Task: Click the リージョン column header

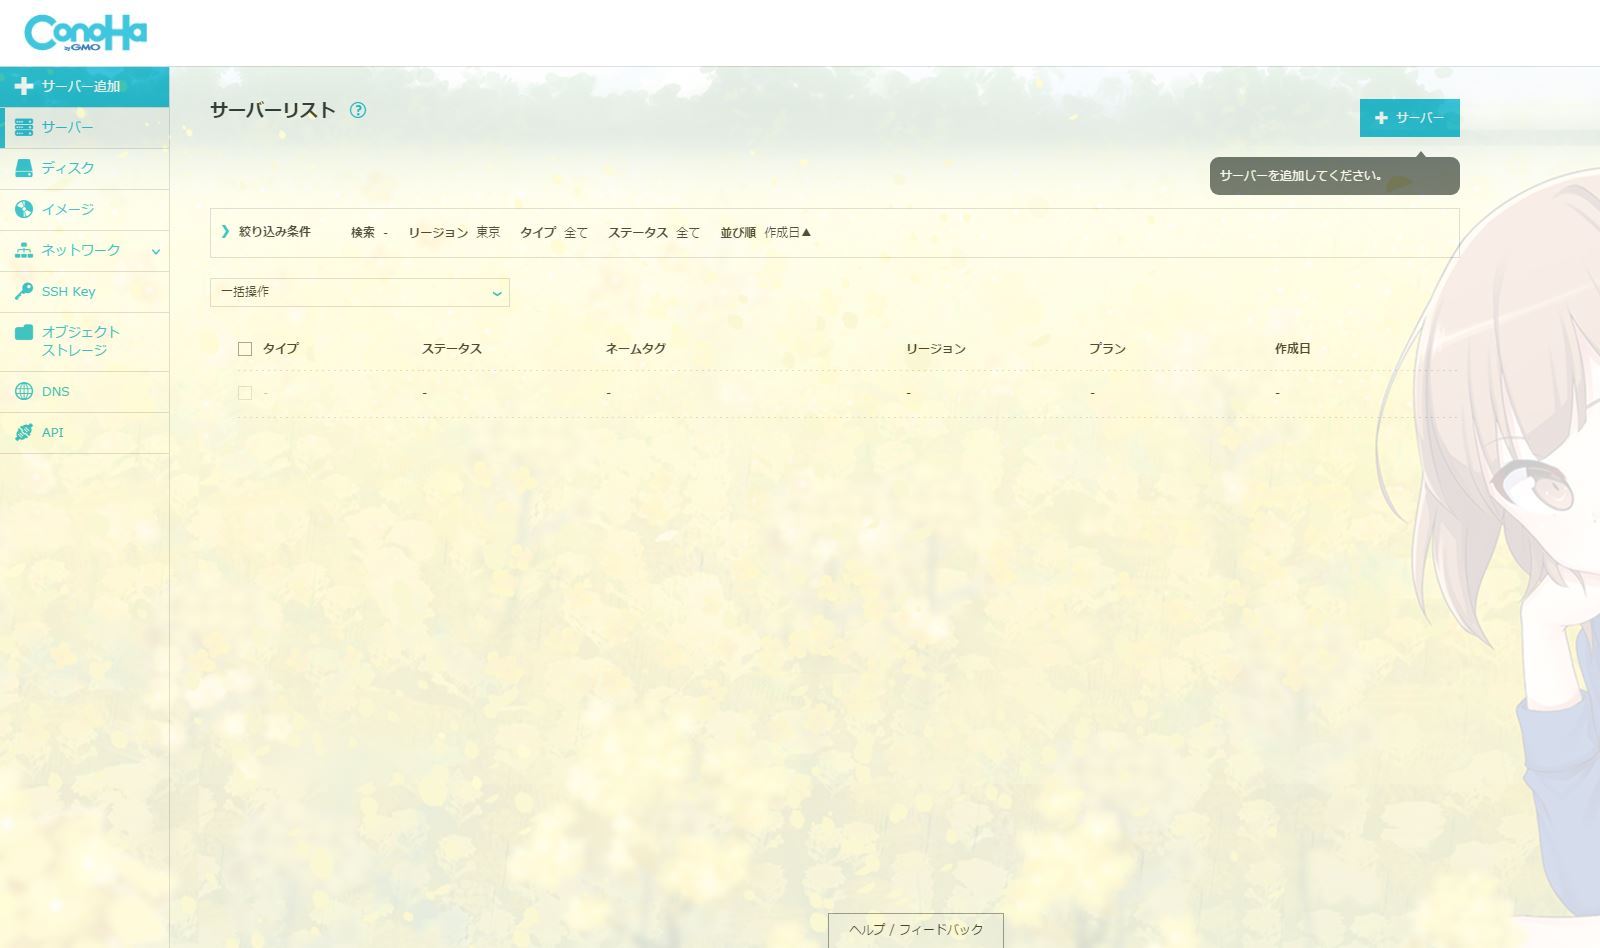Action: [x=936, y=349]
